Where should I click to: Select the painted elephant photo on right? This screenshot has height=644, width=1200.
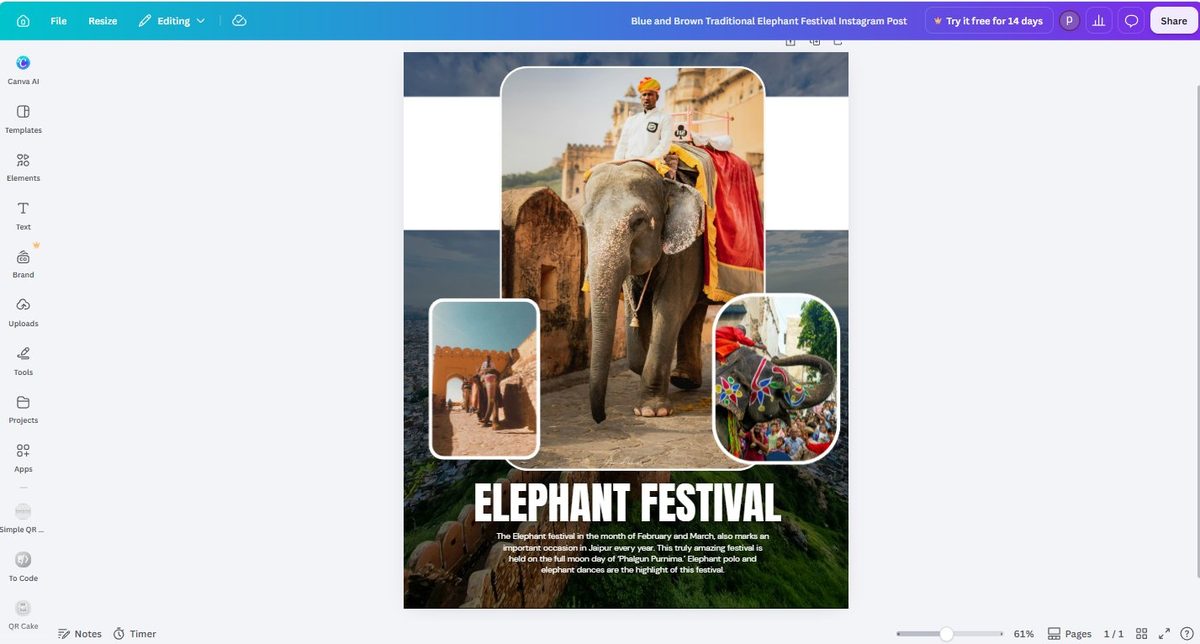(x=776, y=379)
